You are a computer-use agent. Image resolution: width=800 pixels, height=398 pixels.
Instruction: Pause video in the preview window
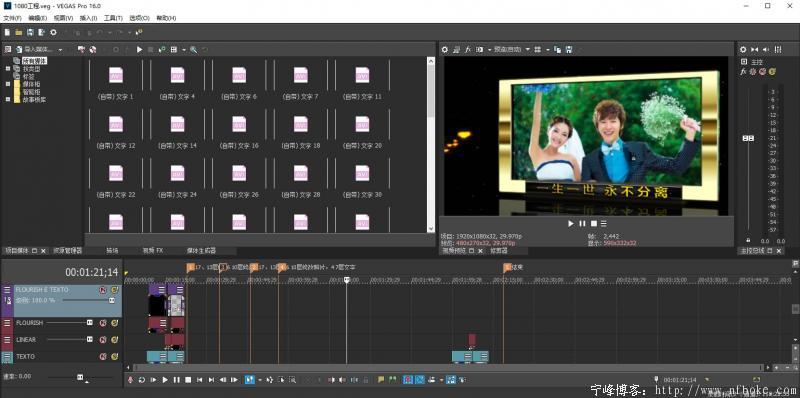583,223
